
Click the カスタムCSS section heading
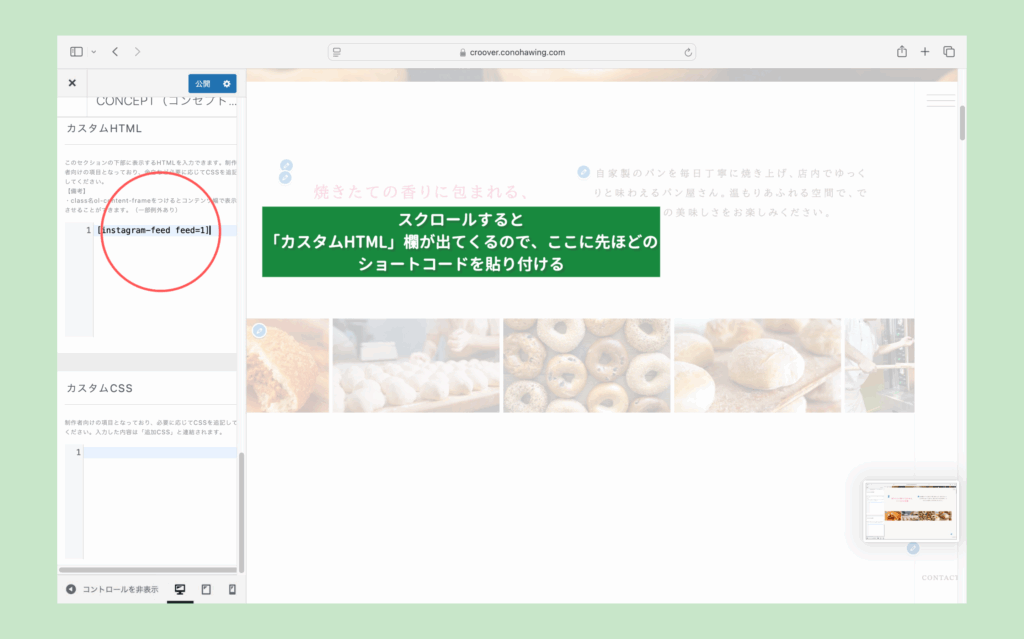click(x=100, y=388)
